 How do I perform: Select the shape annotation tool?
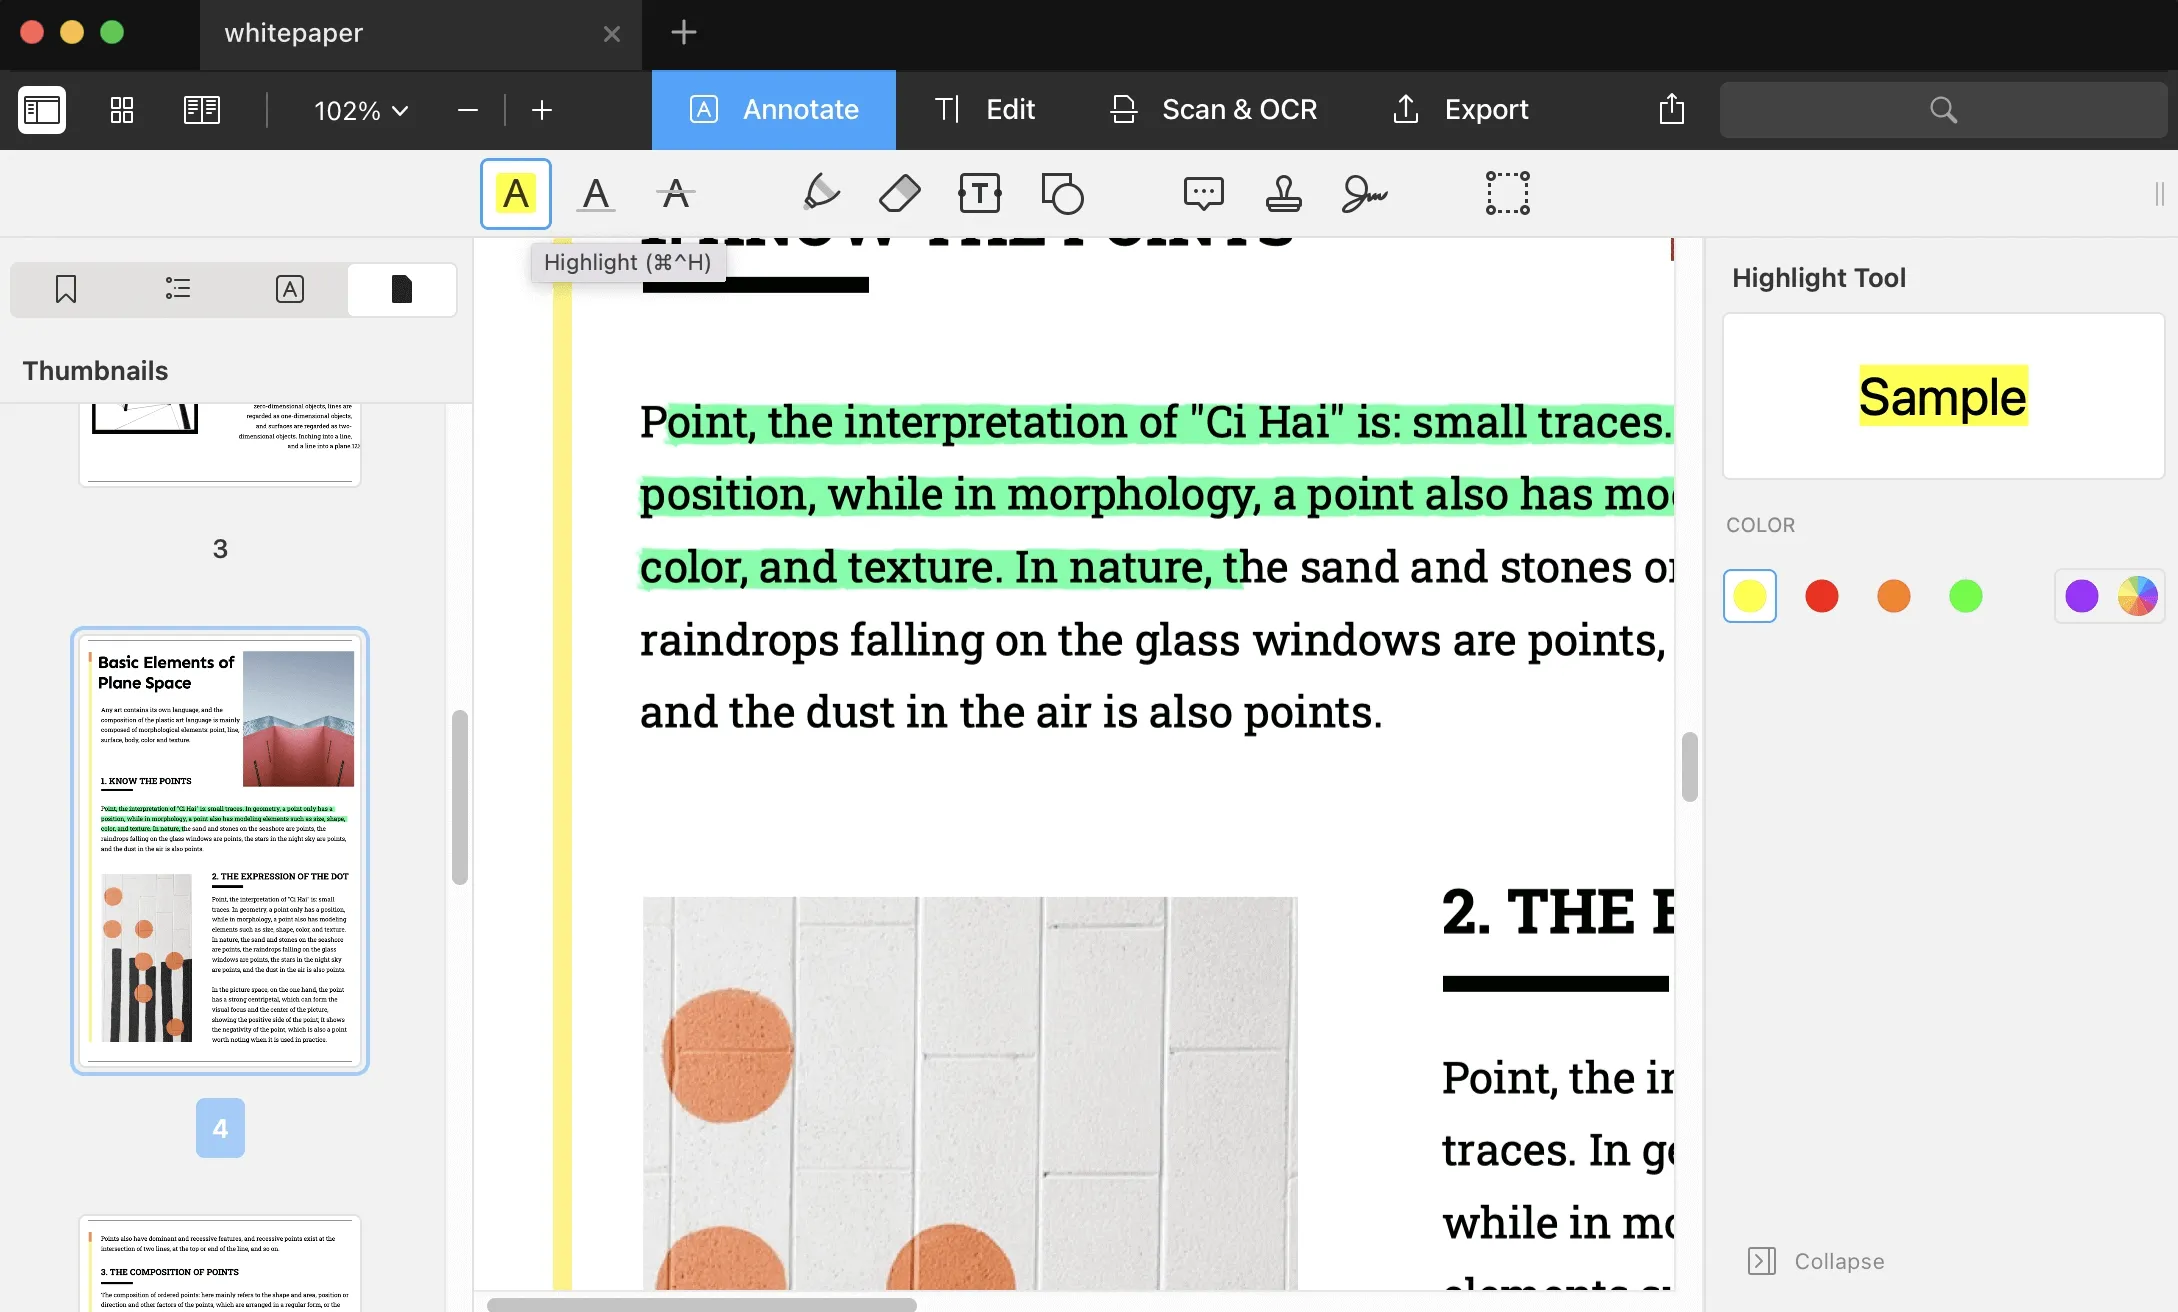[1061, 191]
